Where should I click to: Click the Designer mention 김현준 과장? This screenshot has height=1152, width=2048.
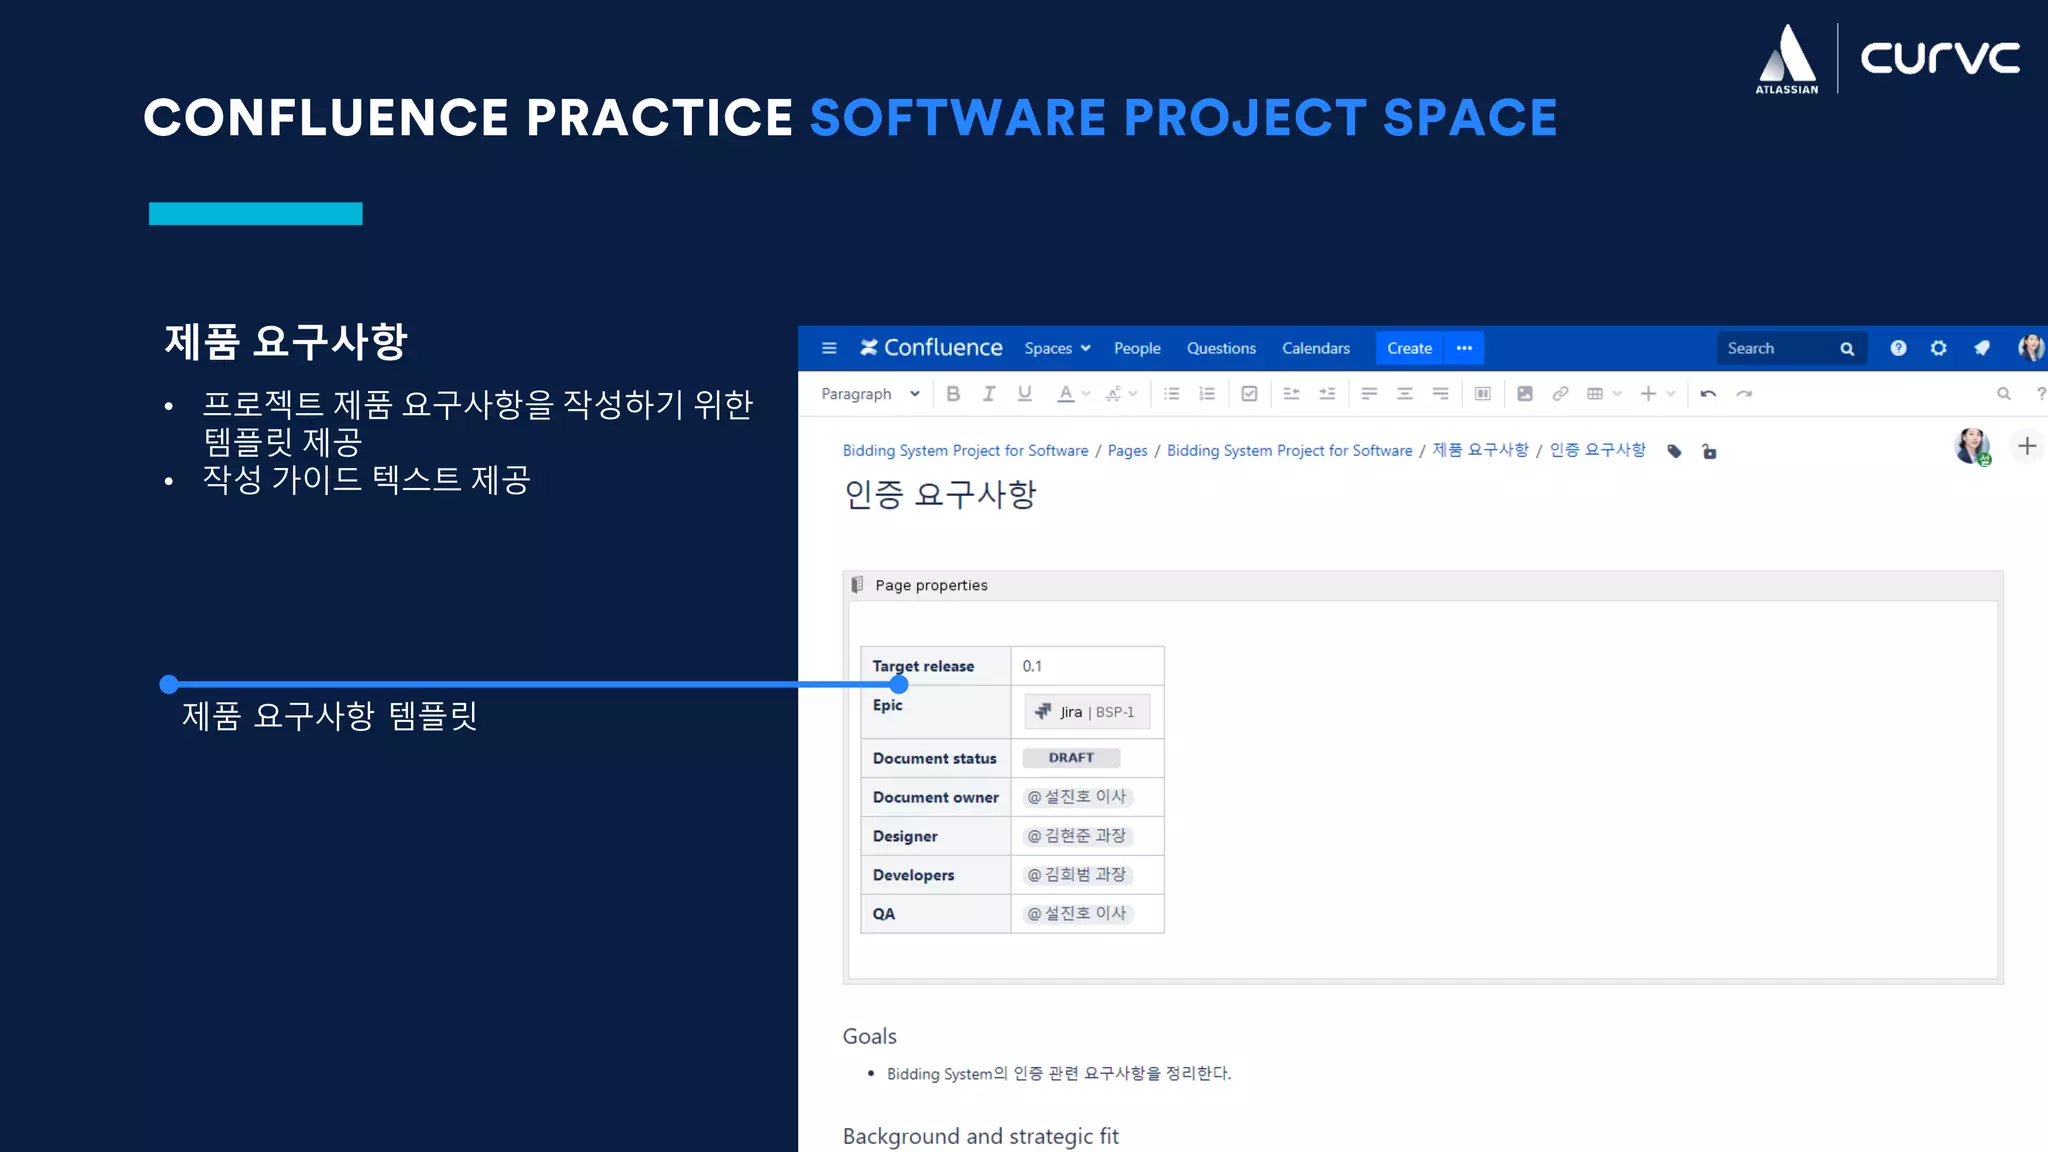pyautogui.click(x=1077, y=836)
